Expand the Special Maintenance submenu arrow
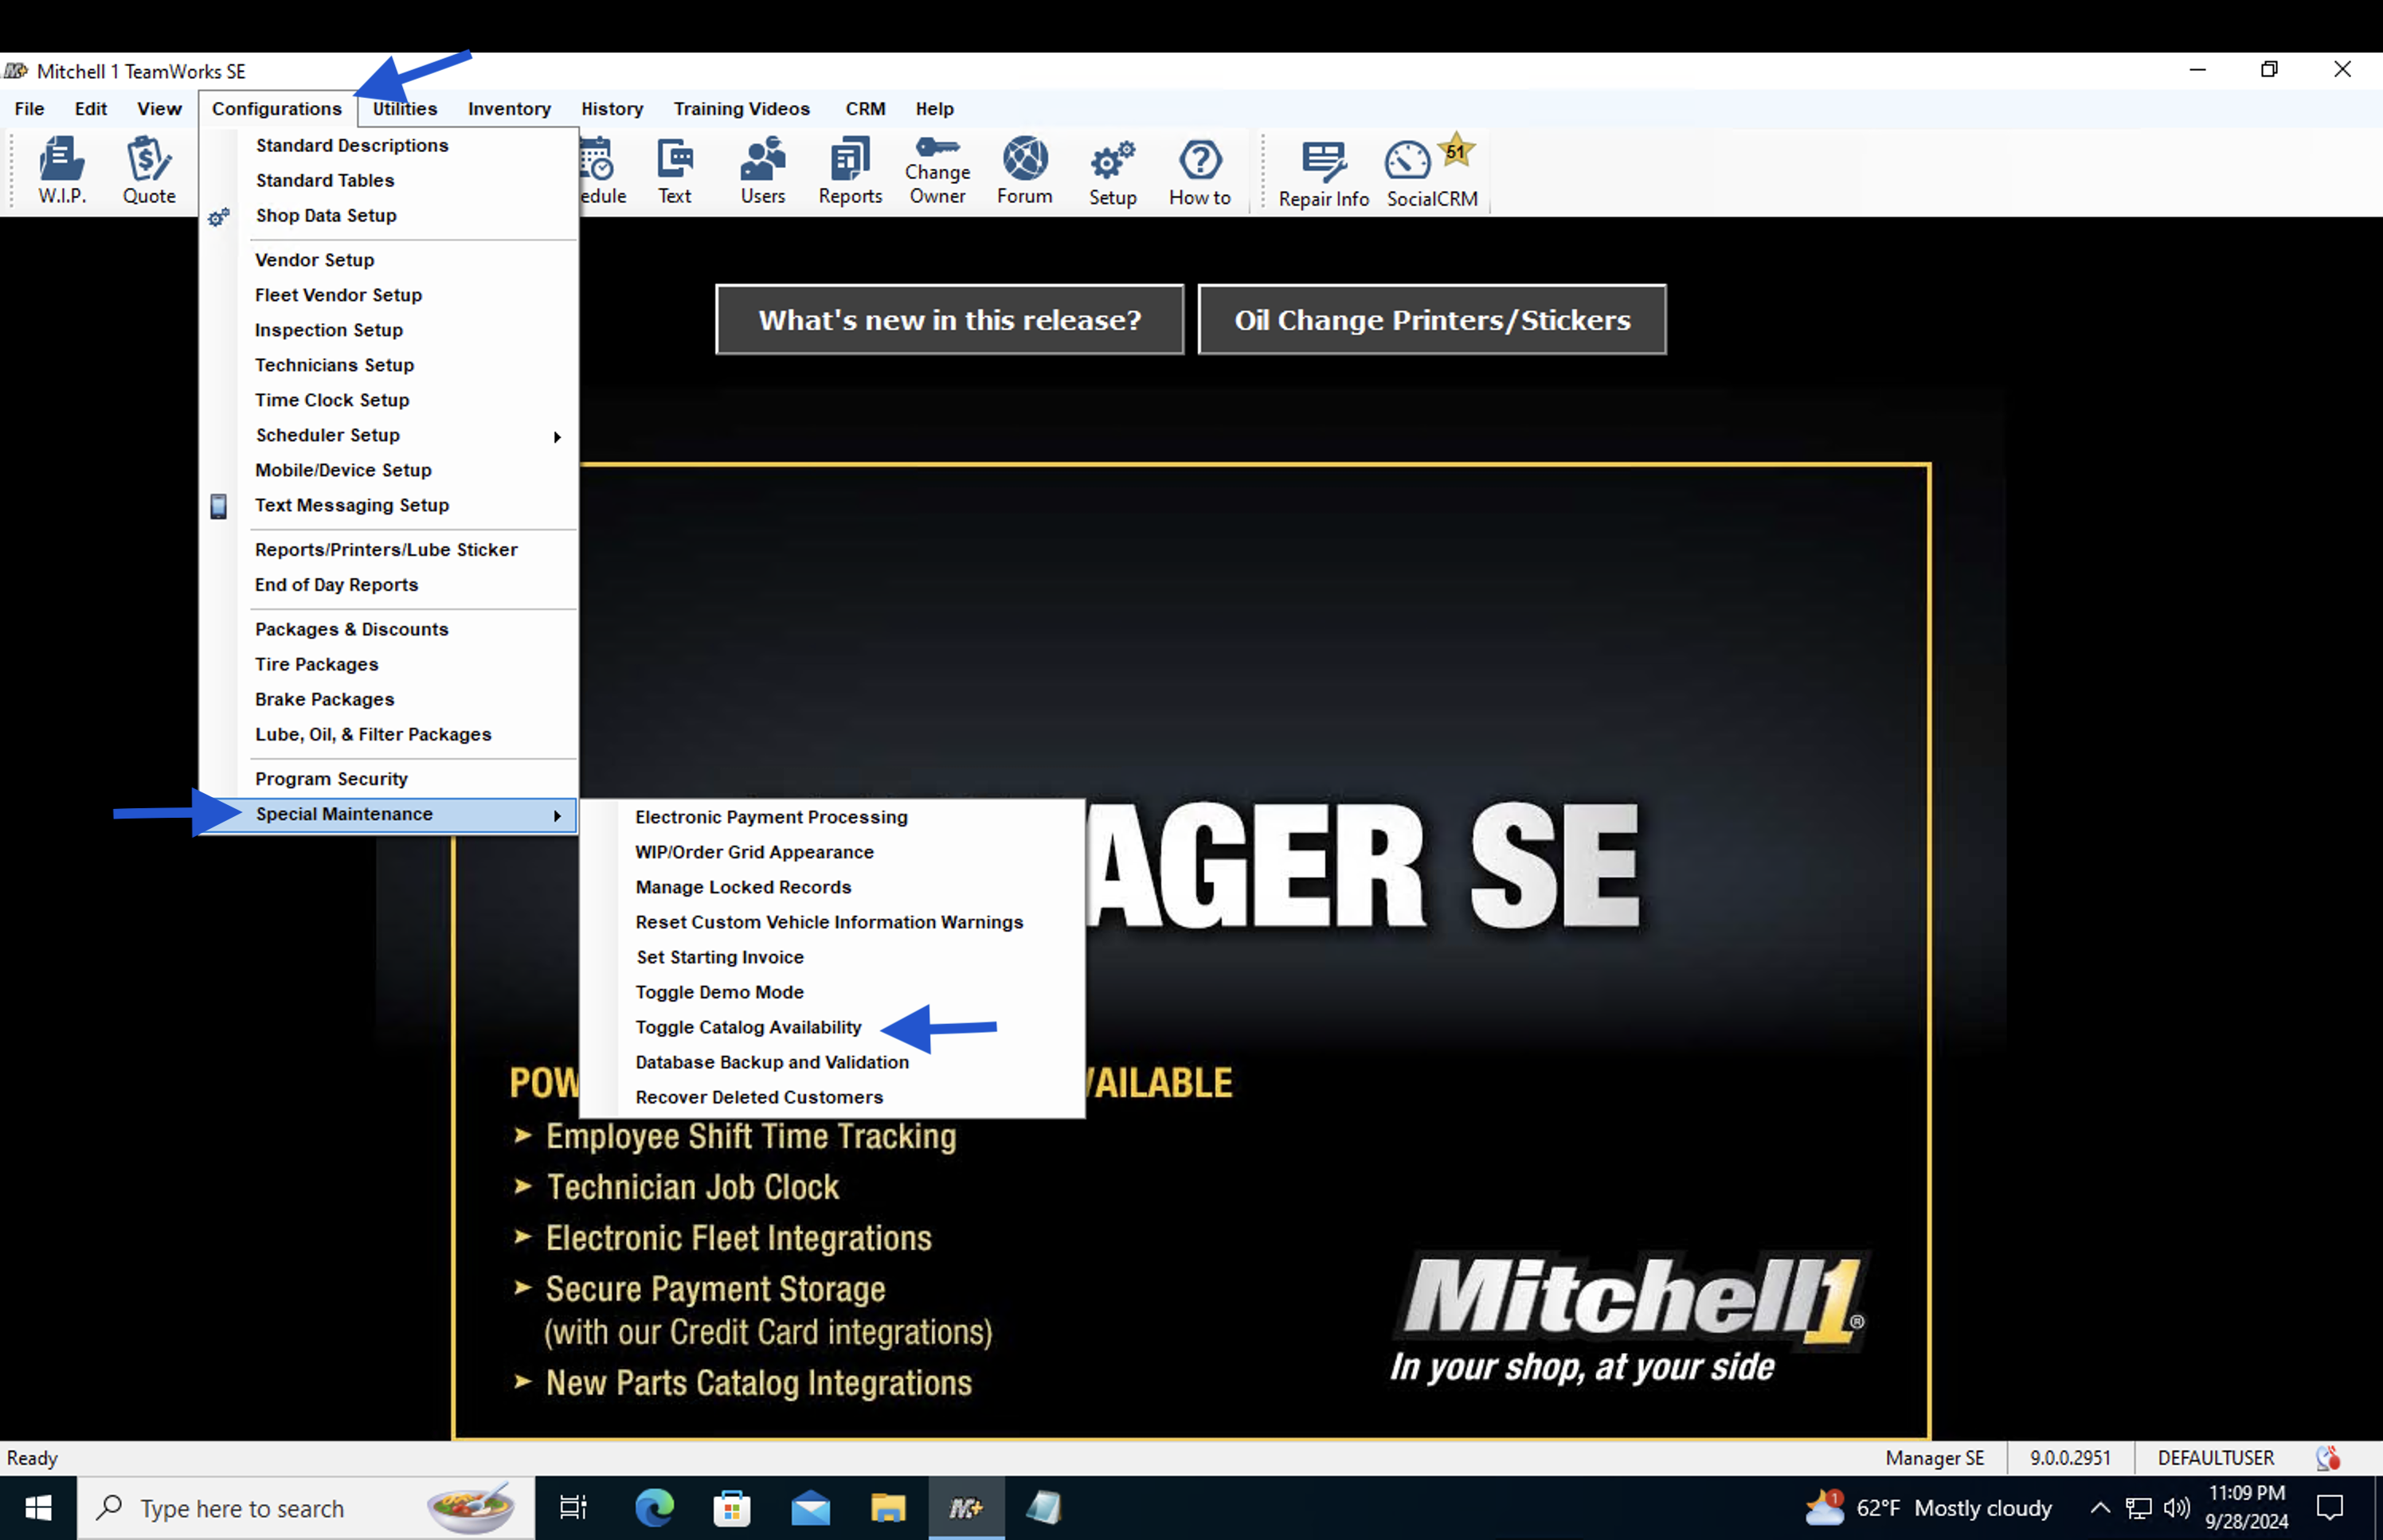This screenshot has width=2383, height=1540. pos(557,816)
